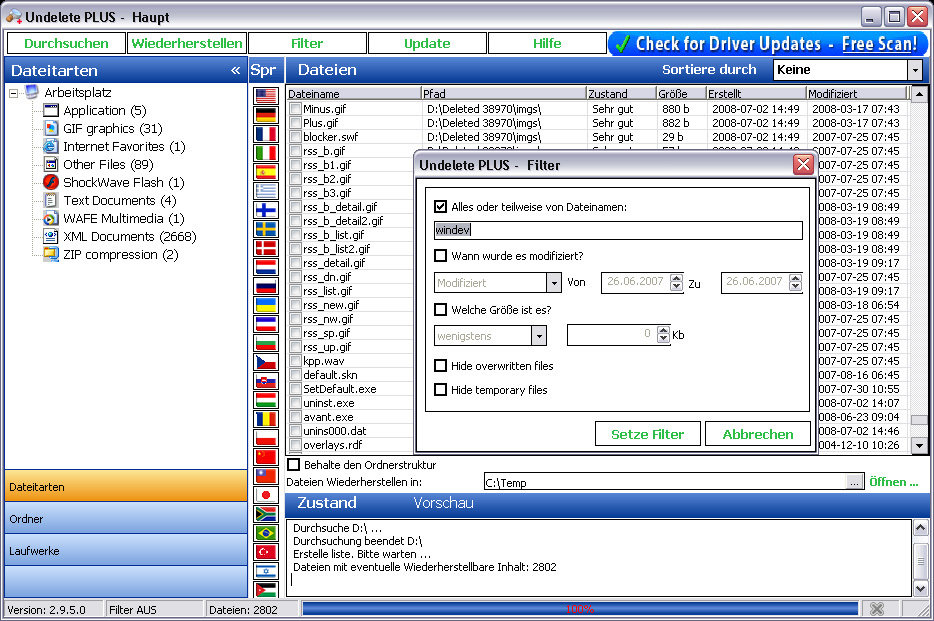The image size is (934, 621).
Task: Collapse the Dateitarten panel with « arrows
Action: (x=235, y=70)
